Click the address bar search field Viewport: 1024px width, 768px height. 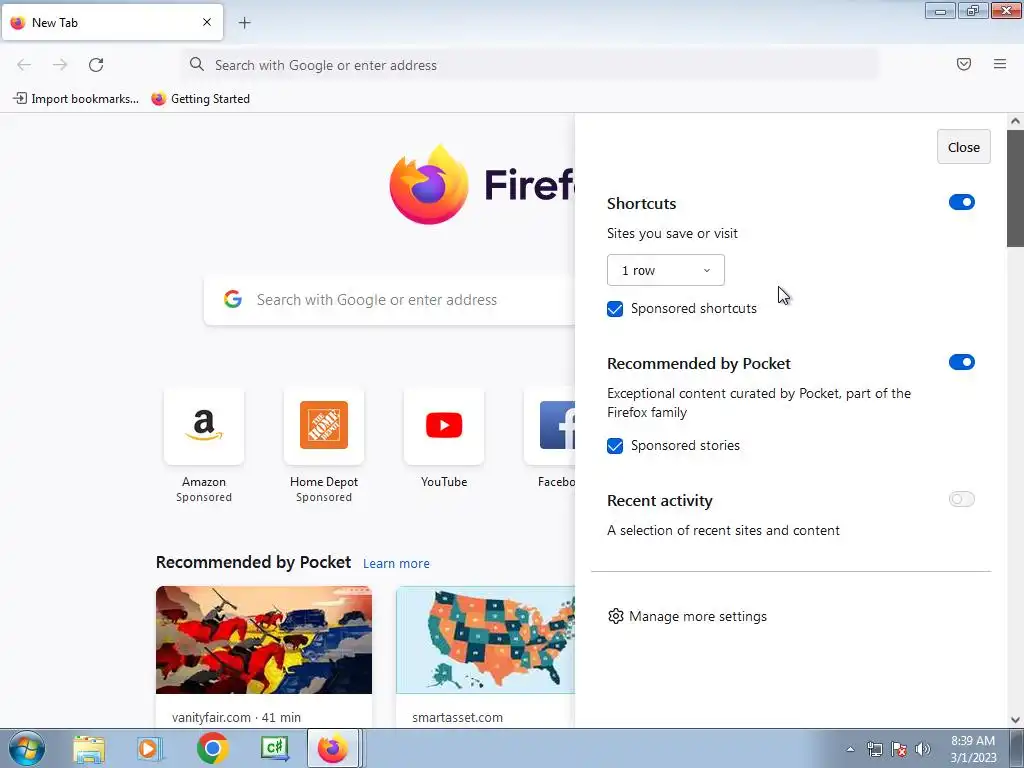tap(530, 65)
